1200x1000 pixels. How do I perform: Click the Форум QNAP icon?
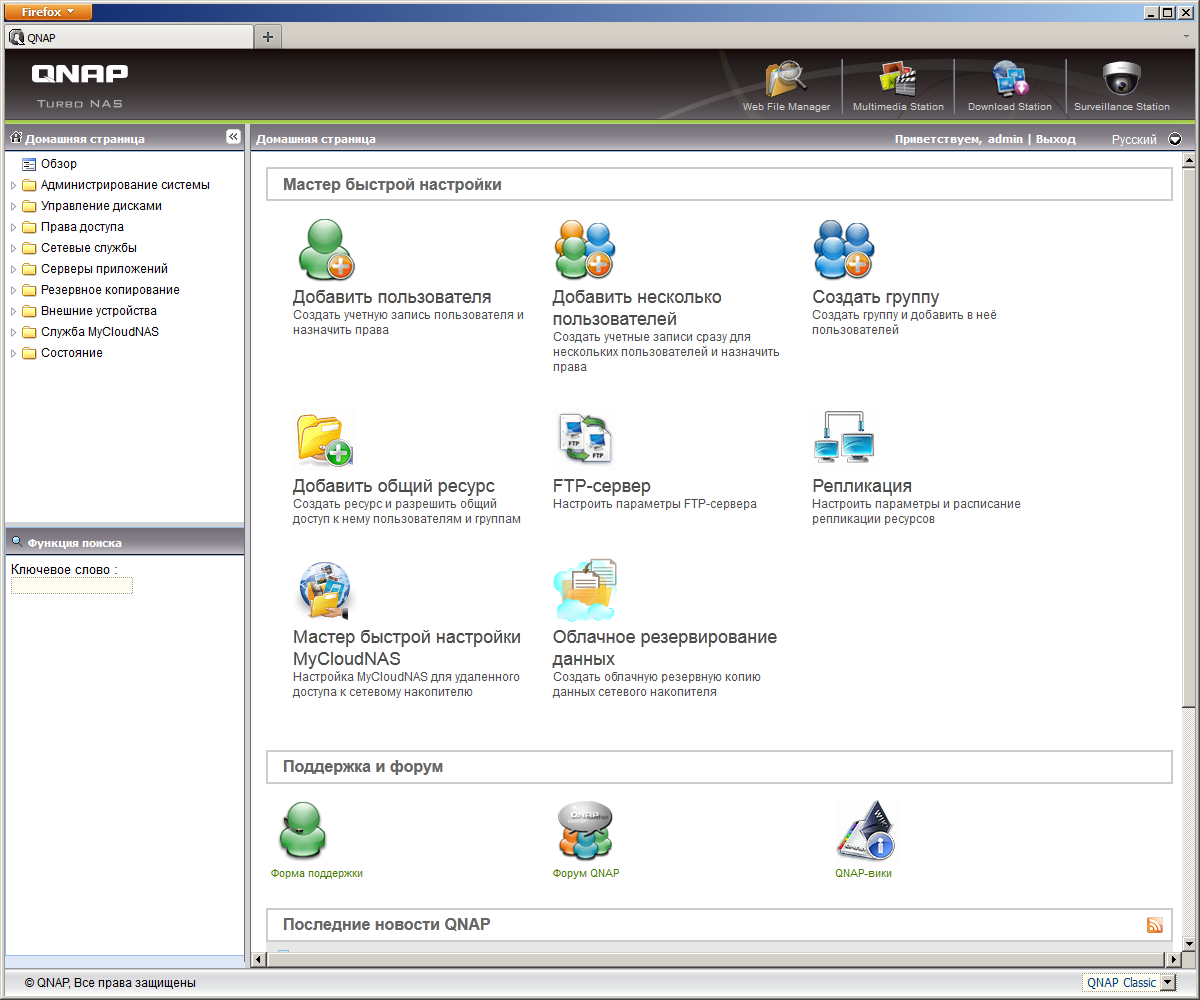(585, 830)
